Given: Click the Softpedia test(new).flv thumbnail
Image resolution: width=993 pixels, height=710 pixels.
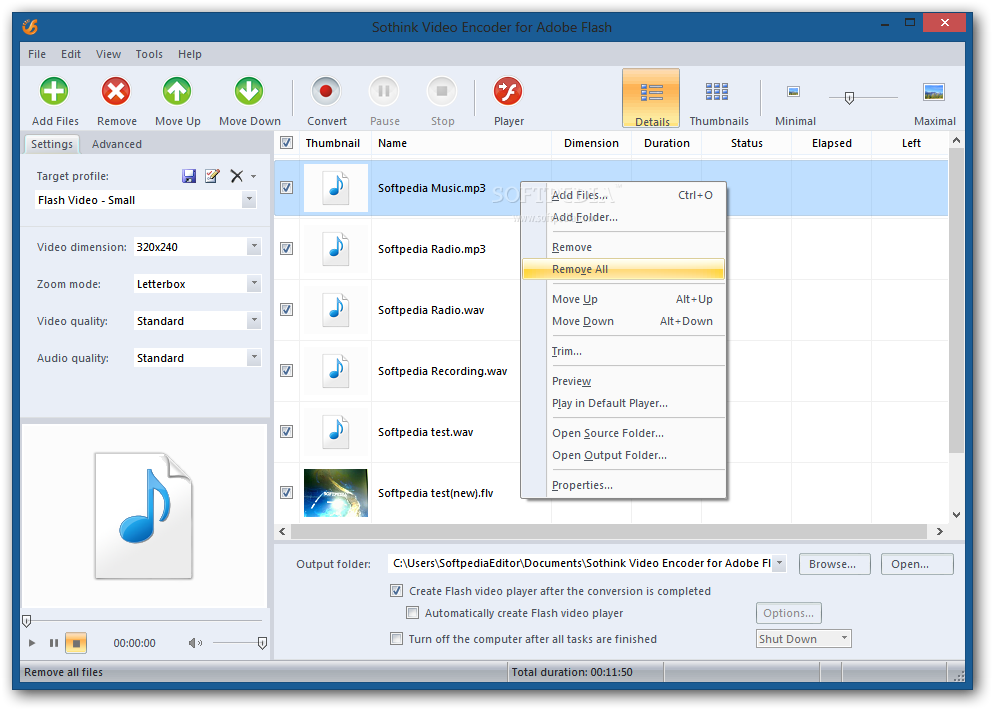Looking at the screenshot, I should [x=336, y=493].
